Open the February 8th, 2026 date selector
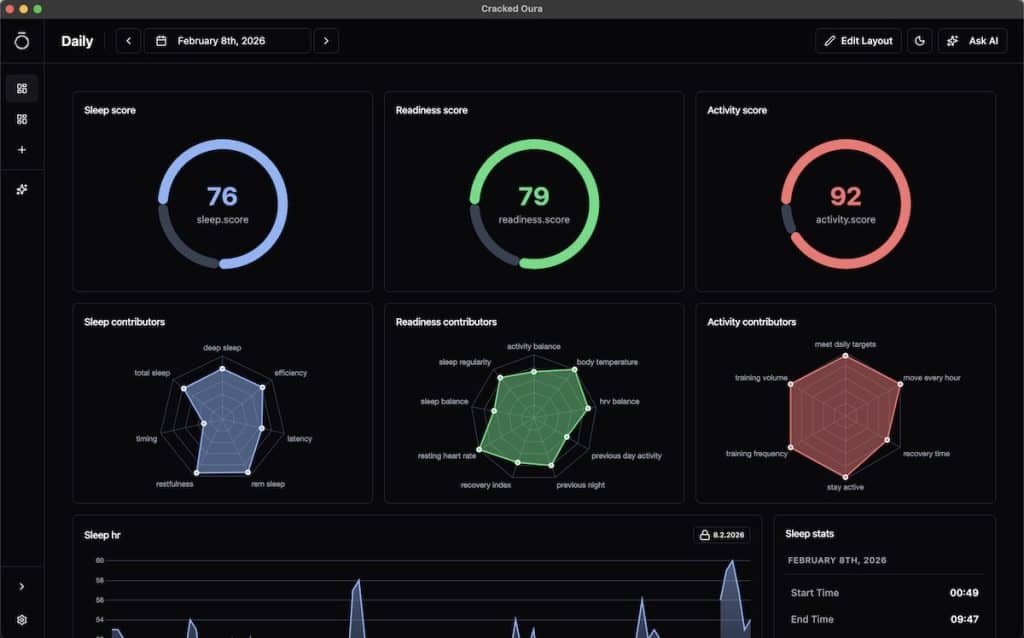Image resolution: width=1024 pixels, height=638 pixels. click(228, 41)
